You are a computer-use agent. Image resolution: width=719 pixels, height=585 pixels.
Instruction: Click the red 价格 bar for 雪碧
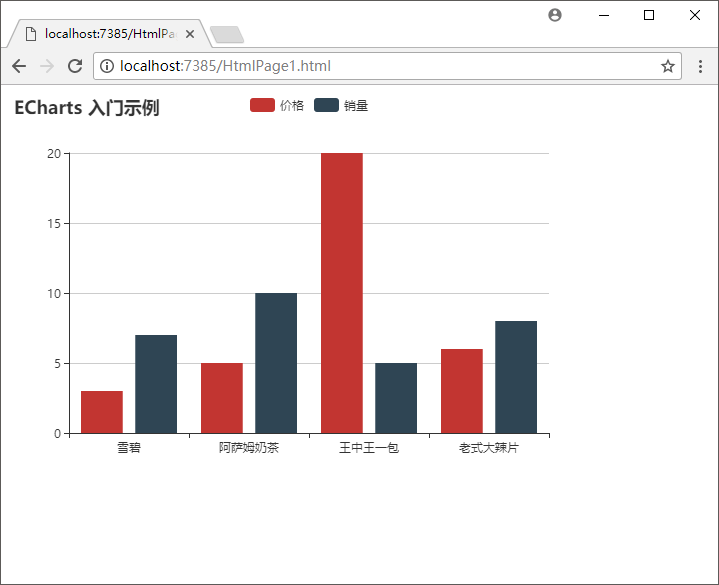(x=102, y=412)
